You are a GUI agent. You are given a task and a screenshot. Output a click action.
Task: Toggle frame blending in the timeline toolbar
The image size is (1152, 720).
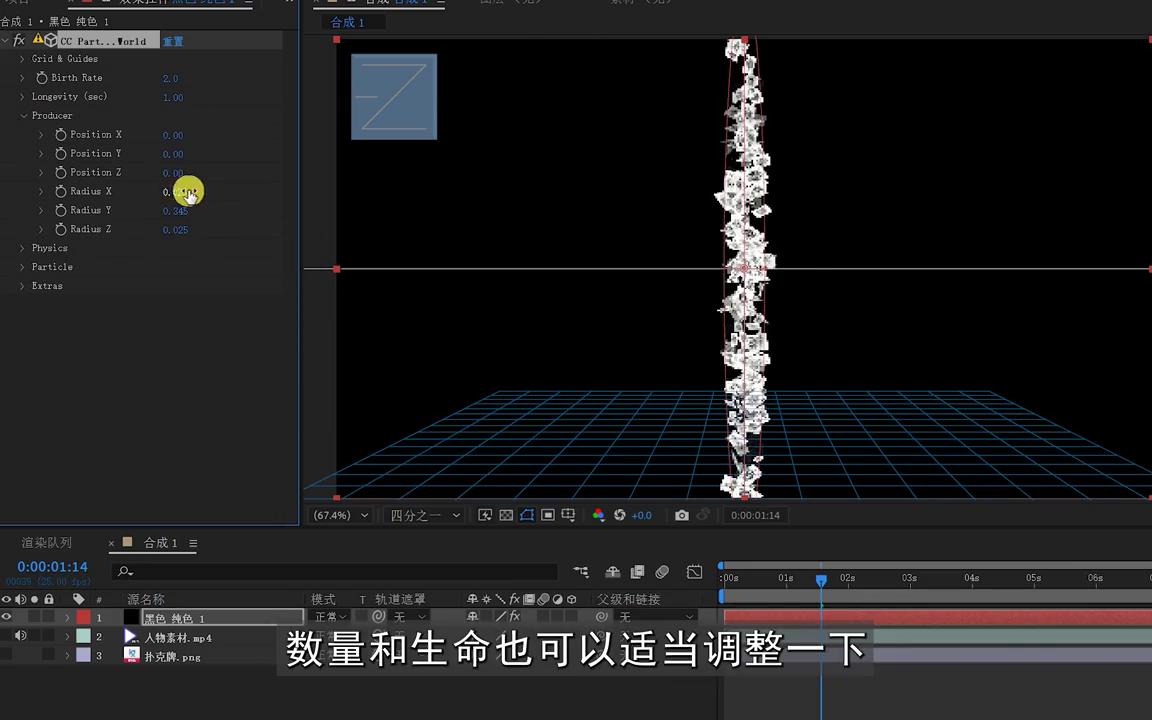click(x=637, y=572)
